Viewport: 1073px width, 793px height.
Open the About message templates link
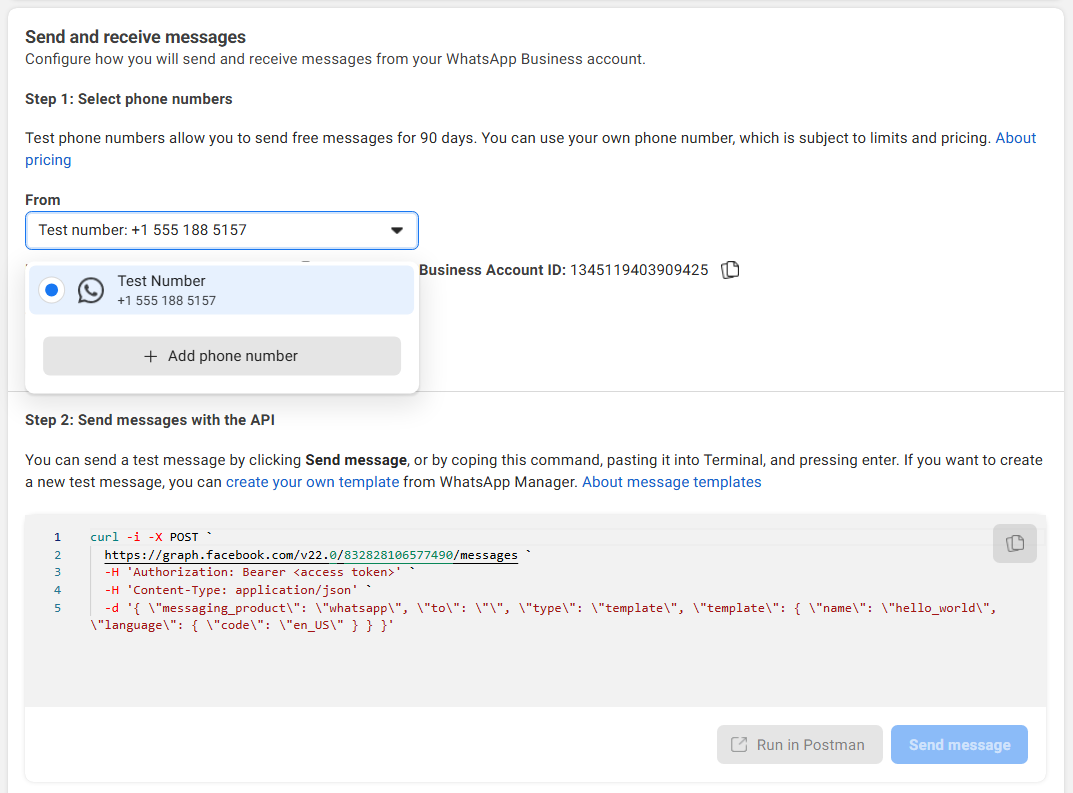671,482
